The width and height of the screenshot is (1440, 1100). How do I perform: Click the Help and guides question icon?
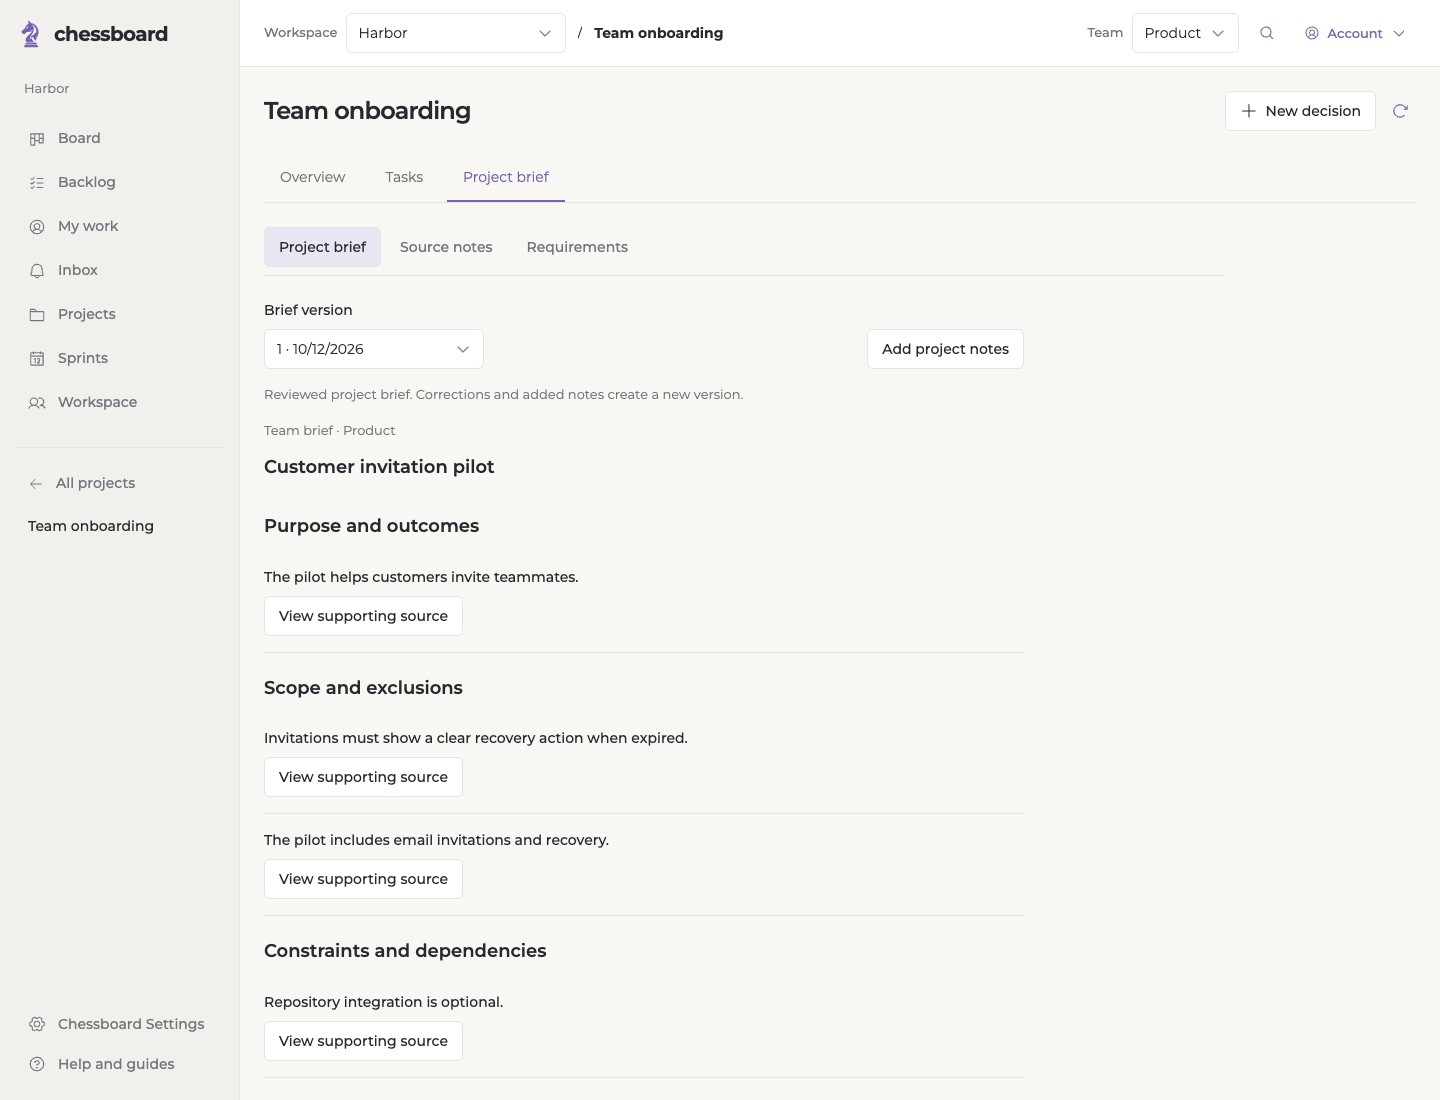[37, 1064]
